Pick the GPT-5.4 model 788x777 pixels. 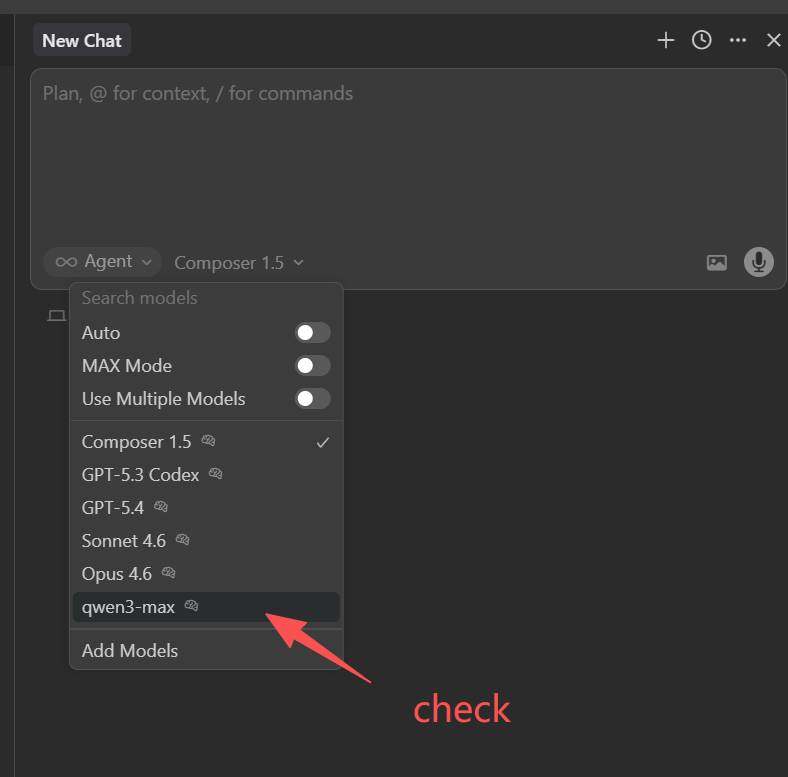(x=206, y=508)
